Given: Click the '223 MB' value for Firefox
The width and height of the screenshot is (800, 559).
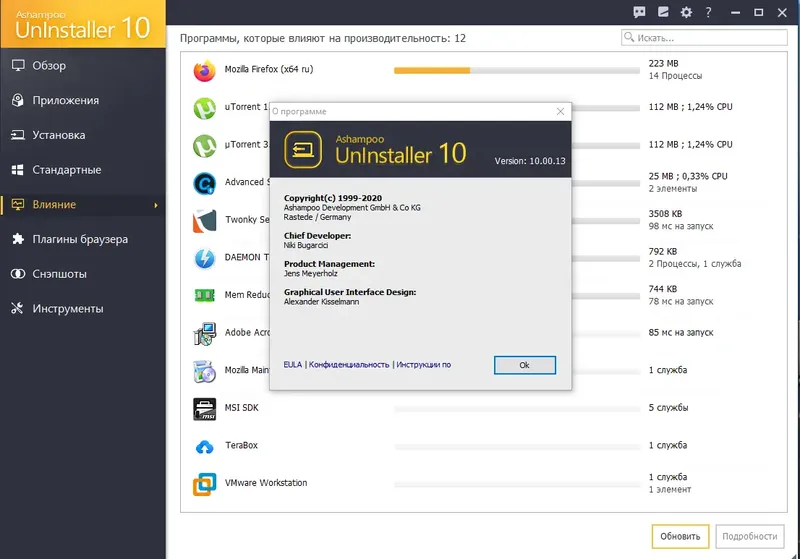Looking at the screenshot, I should 663,63.
